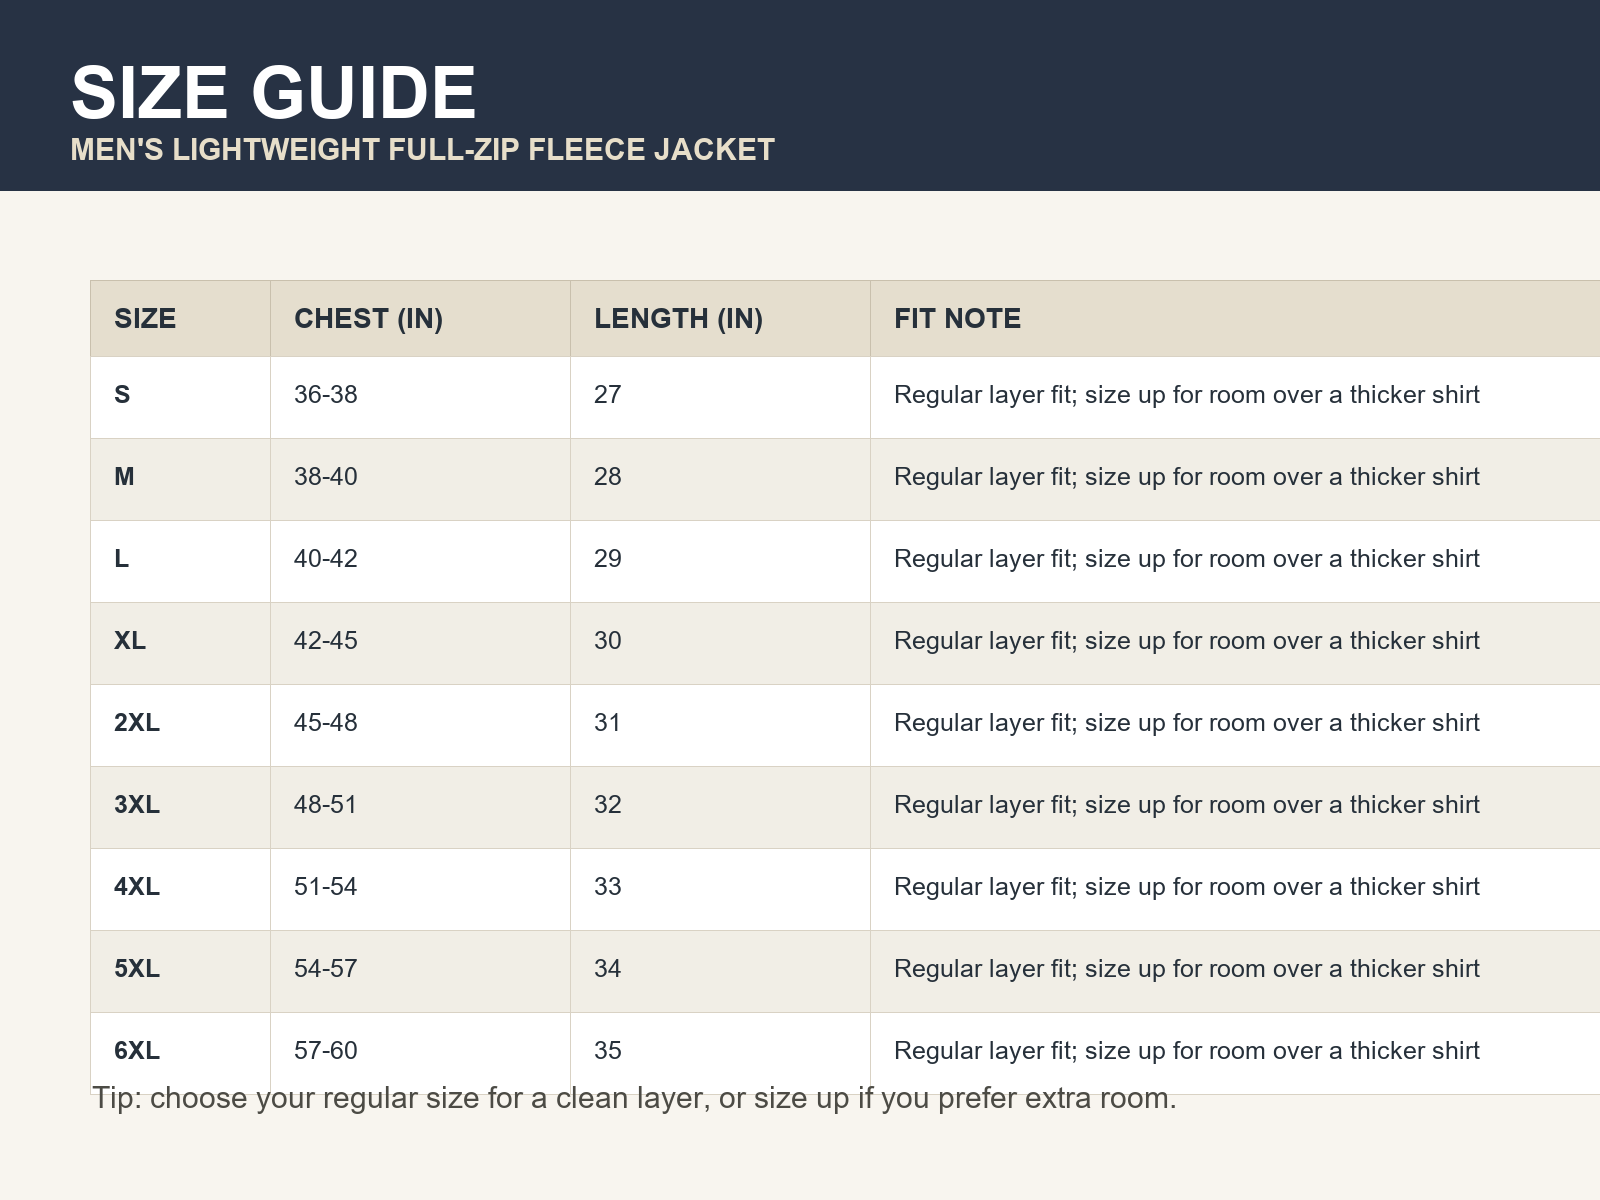Click chest value 40-42 for size L
The height and width of the screenshot is (1200, 1600).
326,558
